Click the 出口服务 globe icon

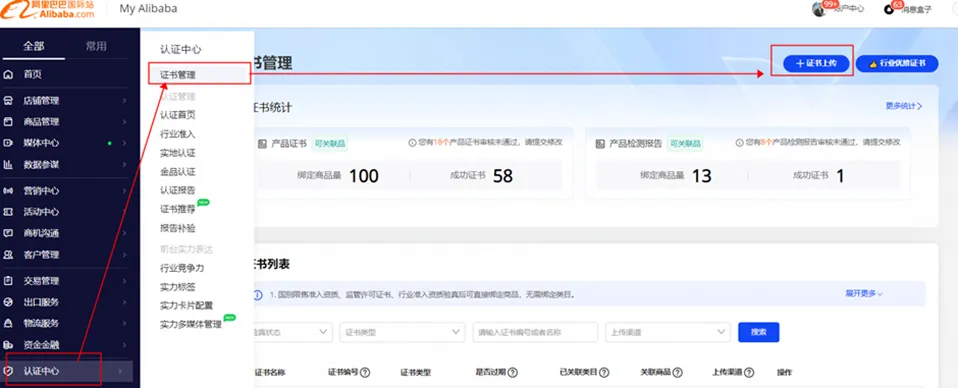pyautogui.click(x=9, y=302)
